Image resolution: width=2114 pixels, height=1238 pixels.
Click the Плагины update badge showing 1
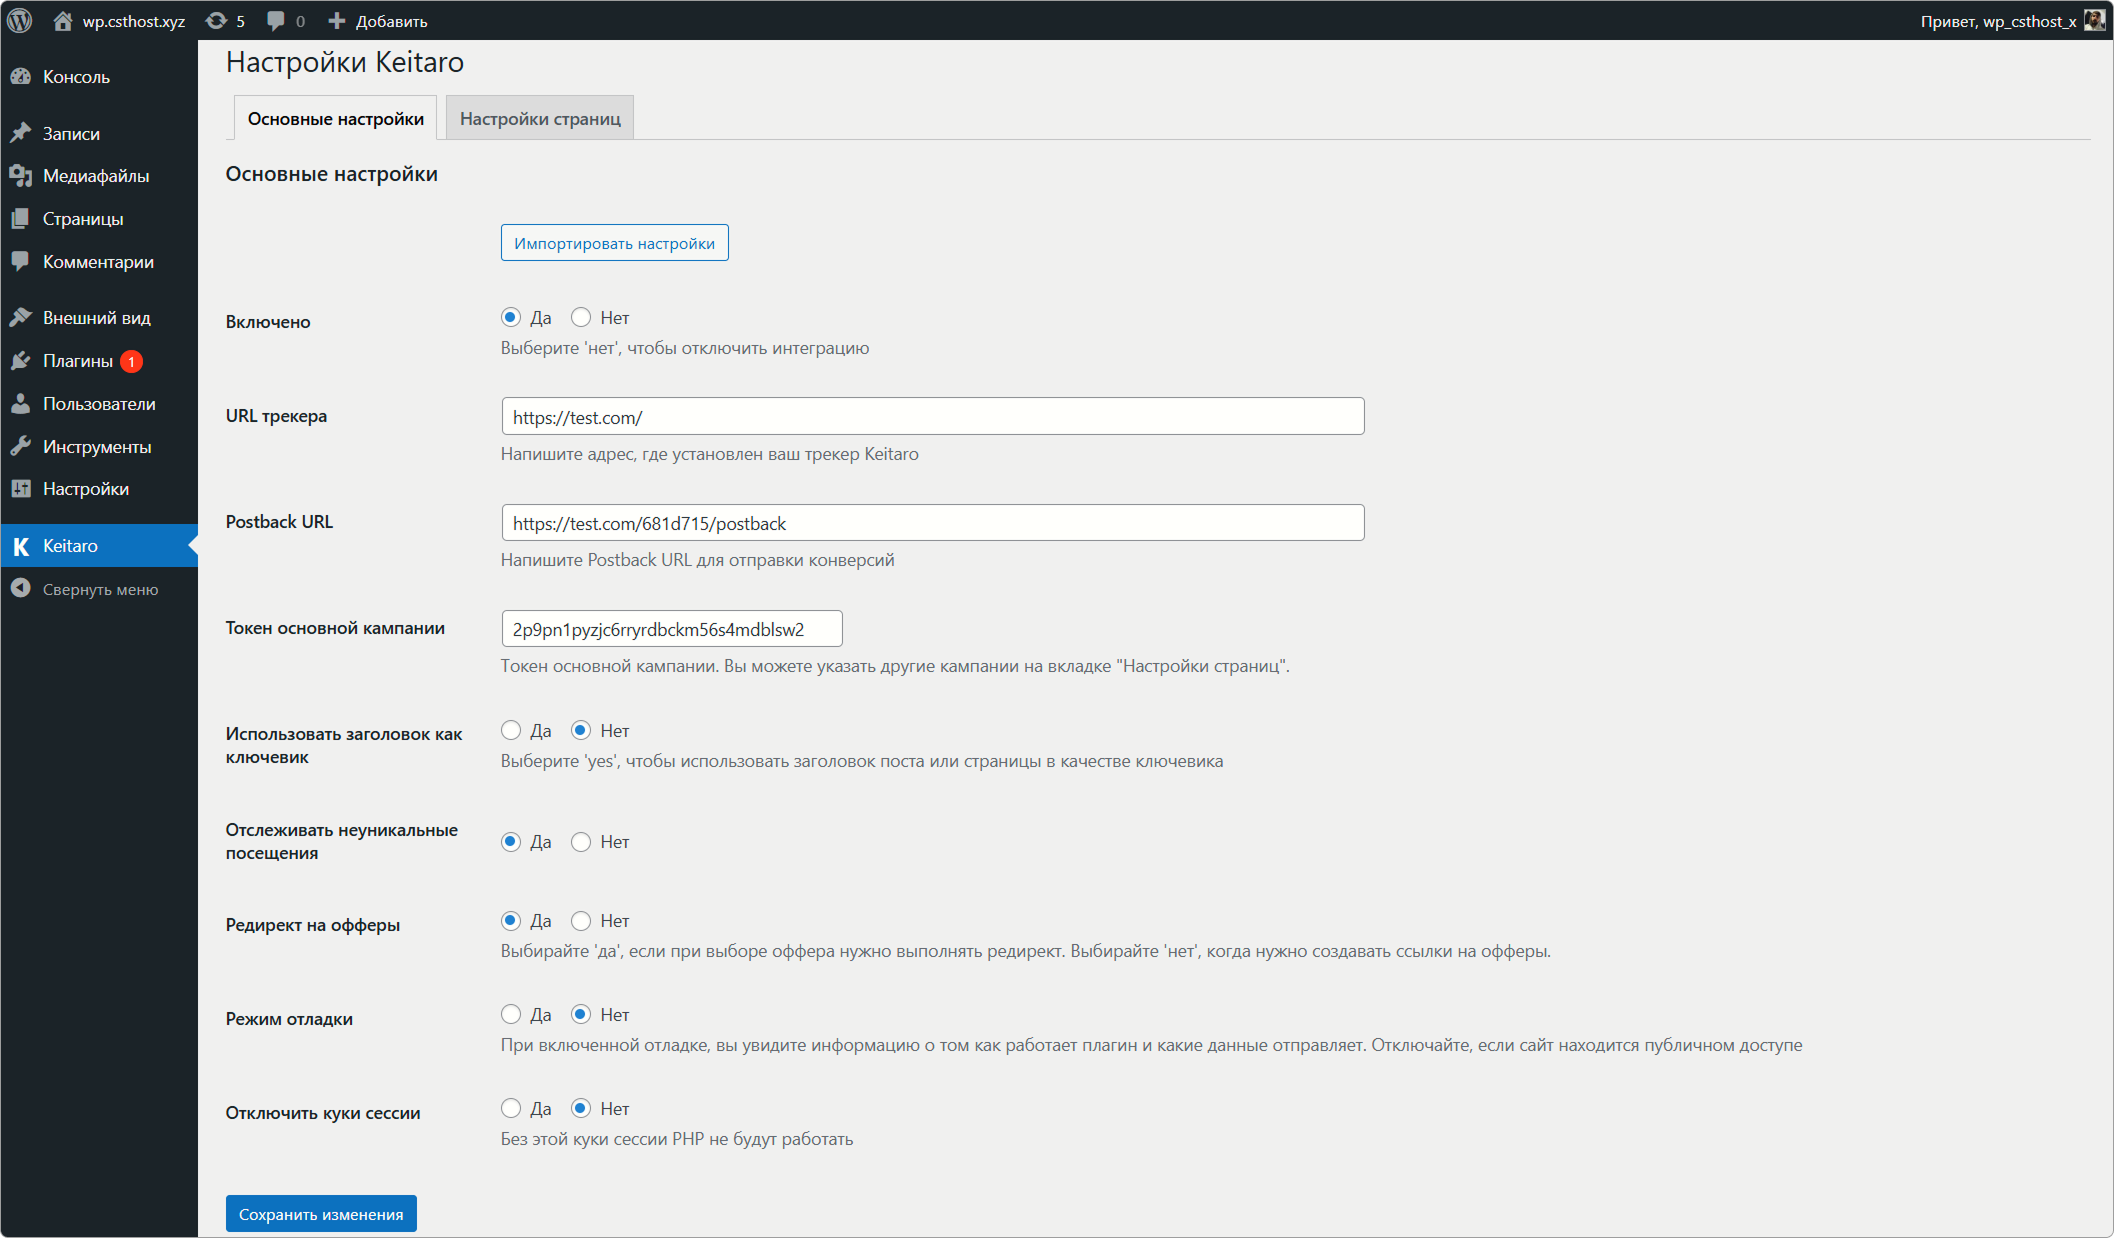pos(131,362)
